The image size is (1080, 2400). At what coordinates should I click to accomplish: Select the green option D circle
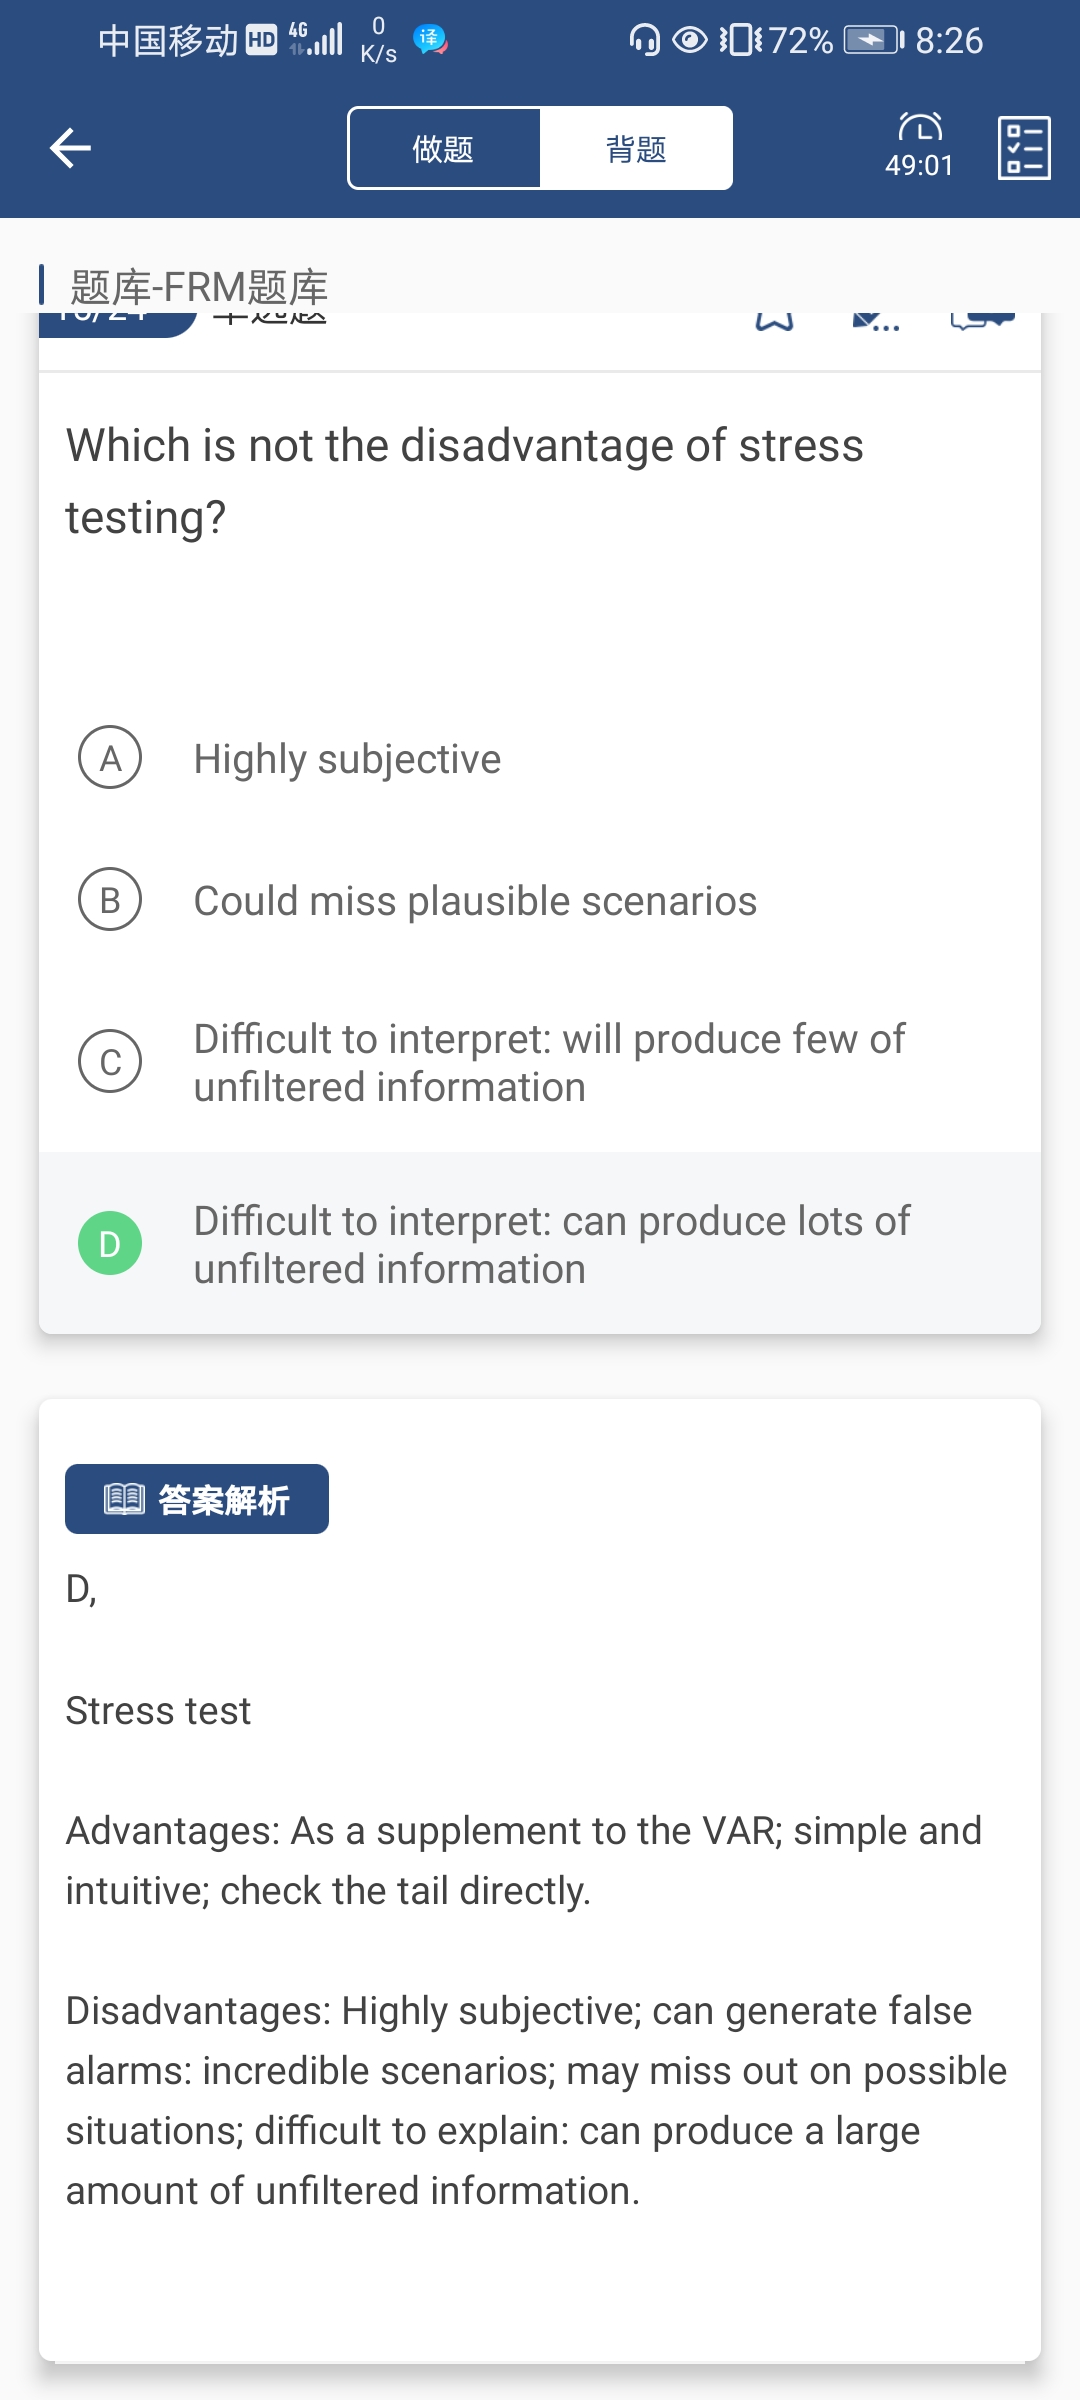click(x=110, y=1243)
